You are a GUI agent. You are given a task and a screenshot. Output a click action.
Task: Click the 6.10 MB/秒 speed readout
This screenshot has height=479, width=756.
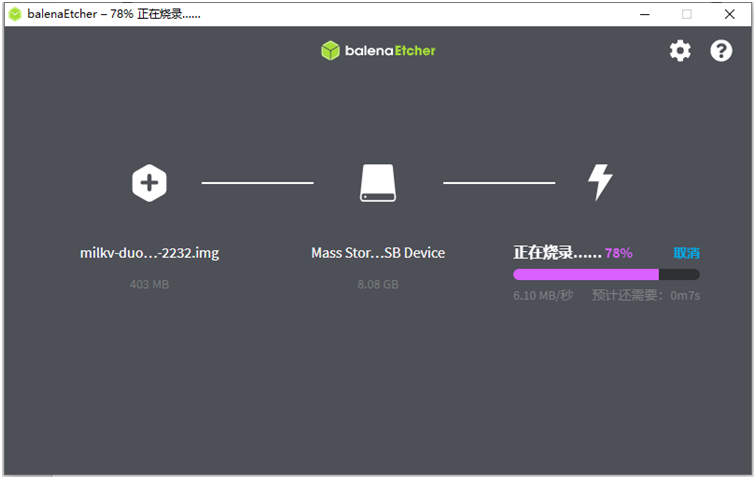pyautogui.click(x=543, y=295)
